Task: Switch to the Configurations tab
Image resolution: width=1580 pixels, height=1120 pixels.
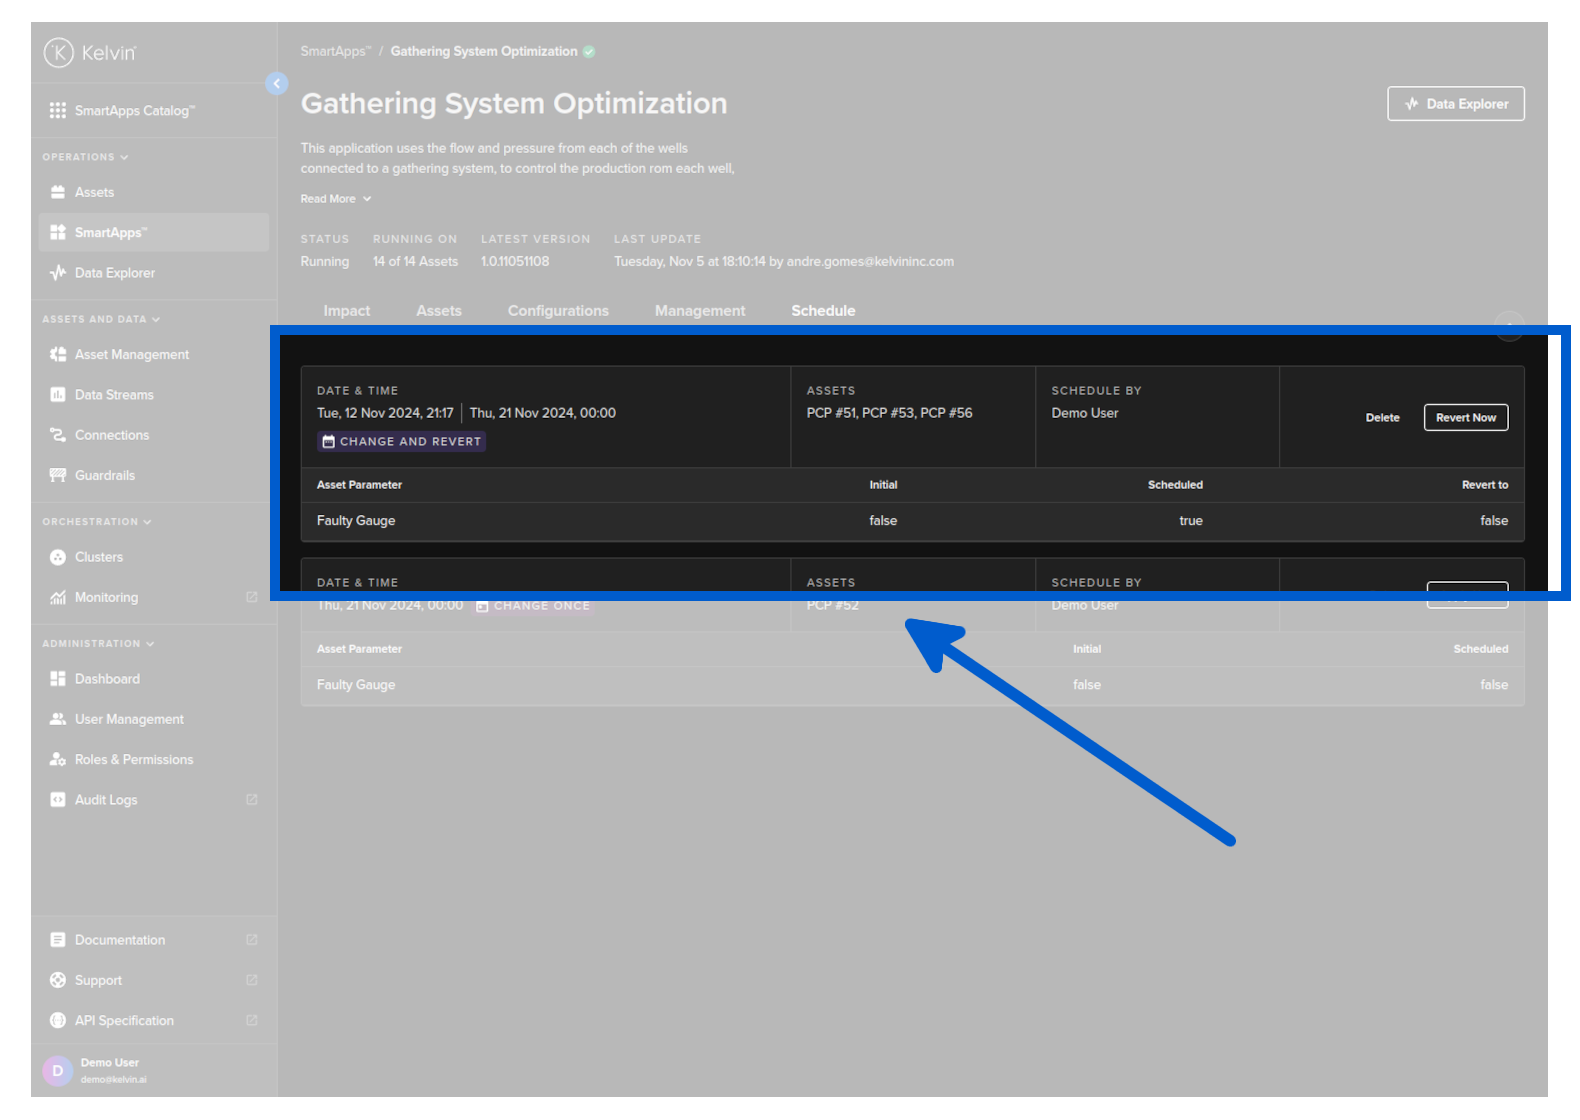Action: [557, 311]
